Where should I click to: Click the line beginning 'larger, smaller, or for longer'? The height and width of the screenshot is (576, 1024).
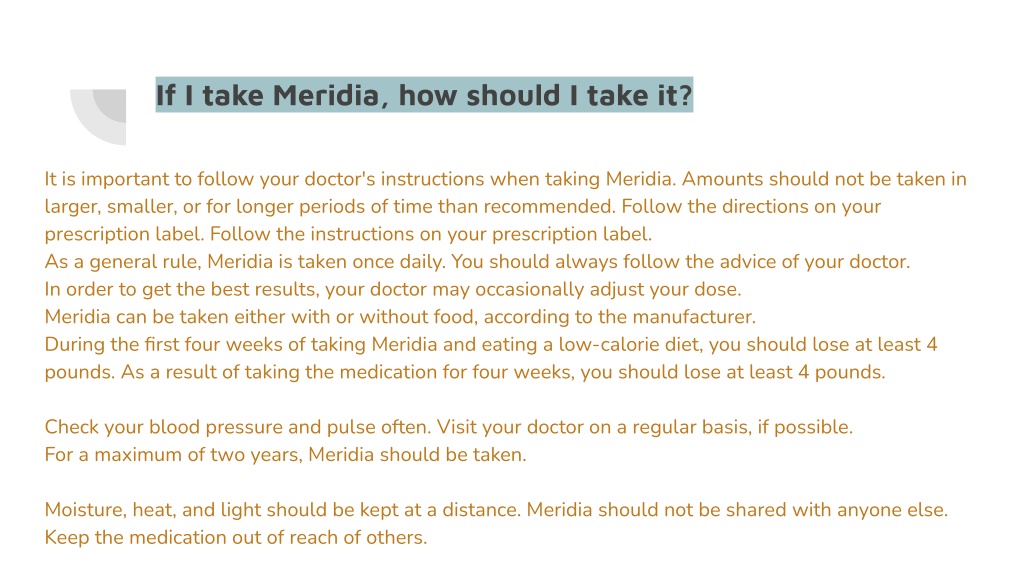pos(462,206)
